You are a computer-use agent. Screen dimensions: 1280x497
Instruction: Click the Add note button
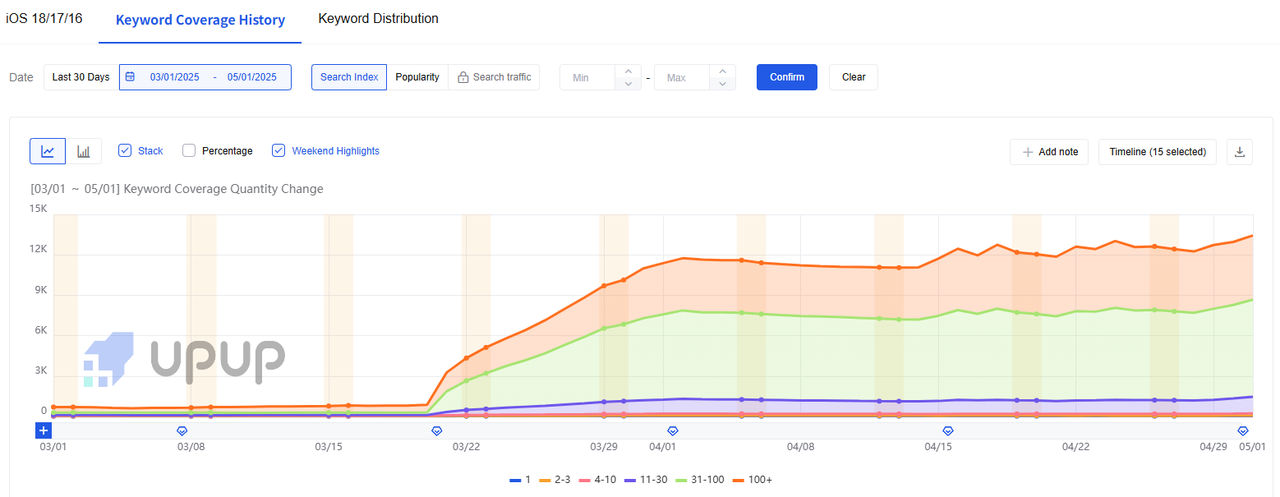[x=1049, y=152]
